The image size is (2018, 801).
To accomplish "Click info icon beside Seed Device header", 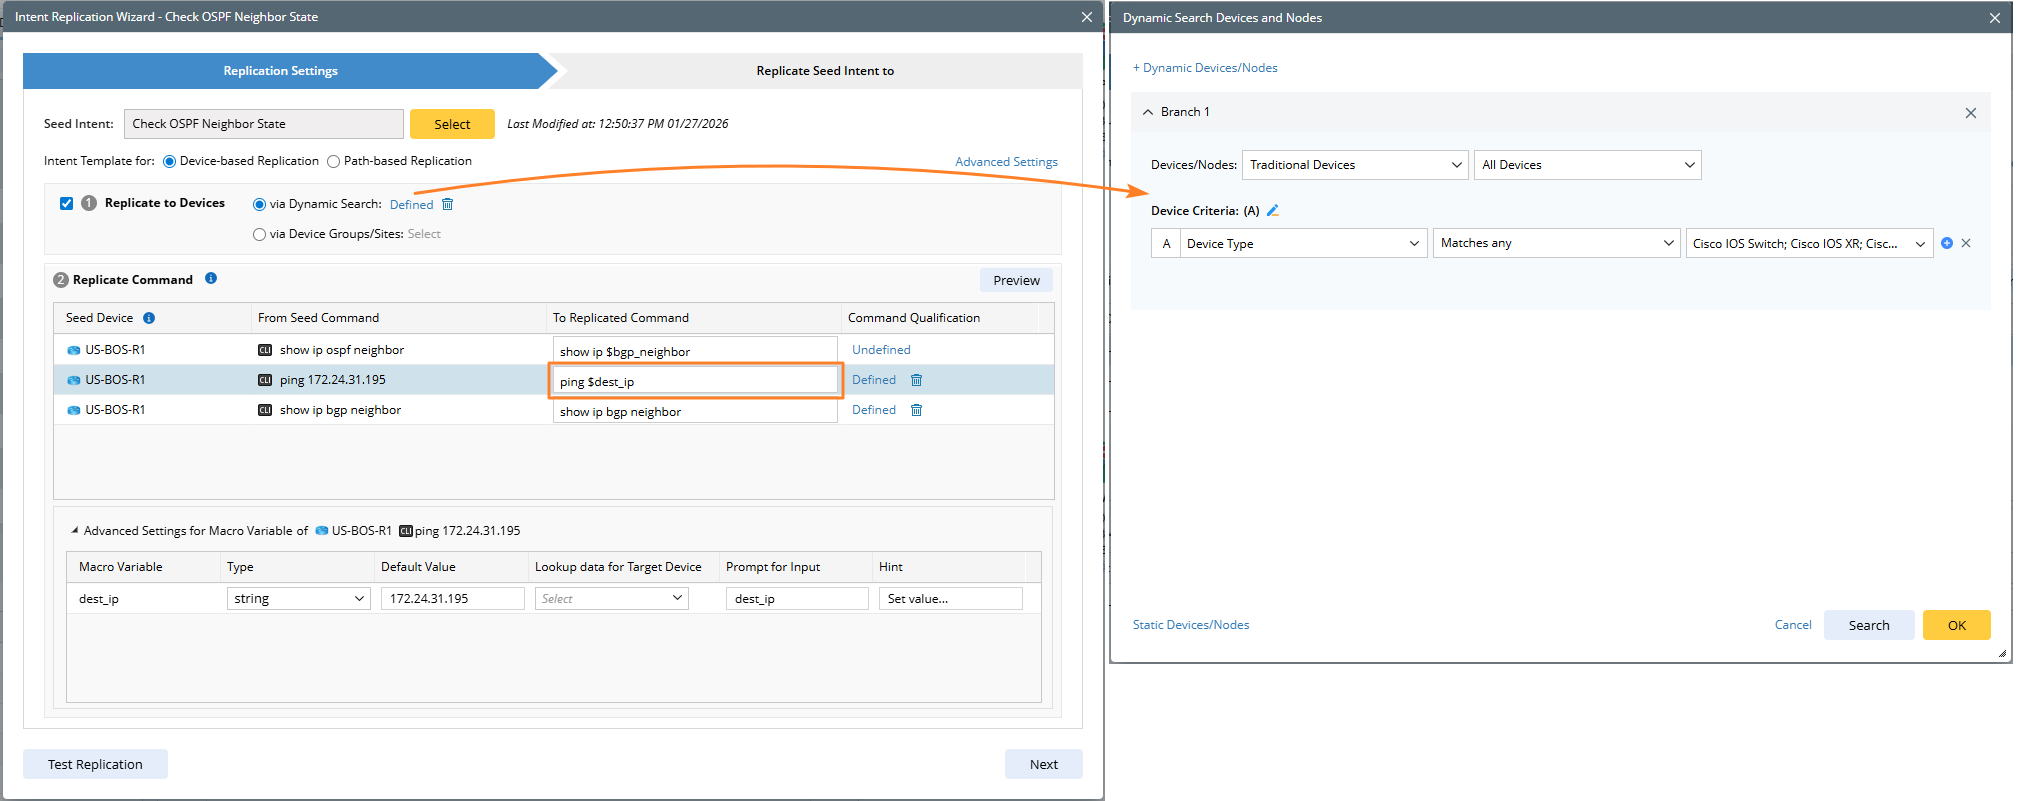I will coord(149,318).
